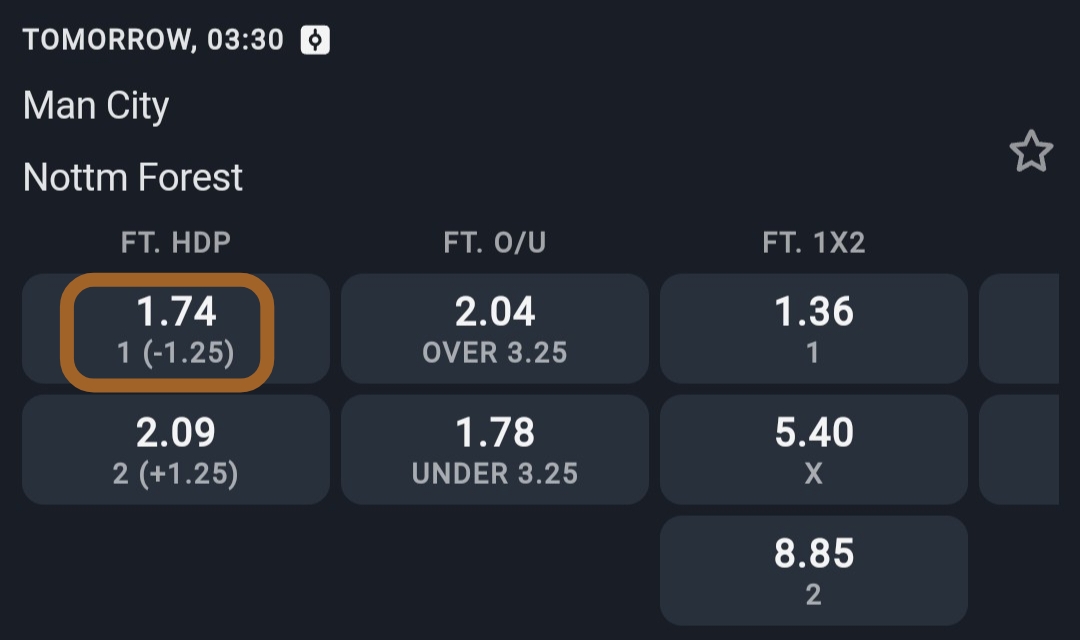Click the FT. HDP market header
The width and height of the screenshot is (1080, 640).
[176, 243]
